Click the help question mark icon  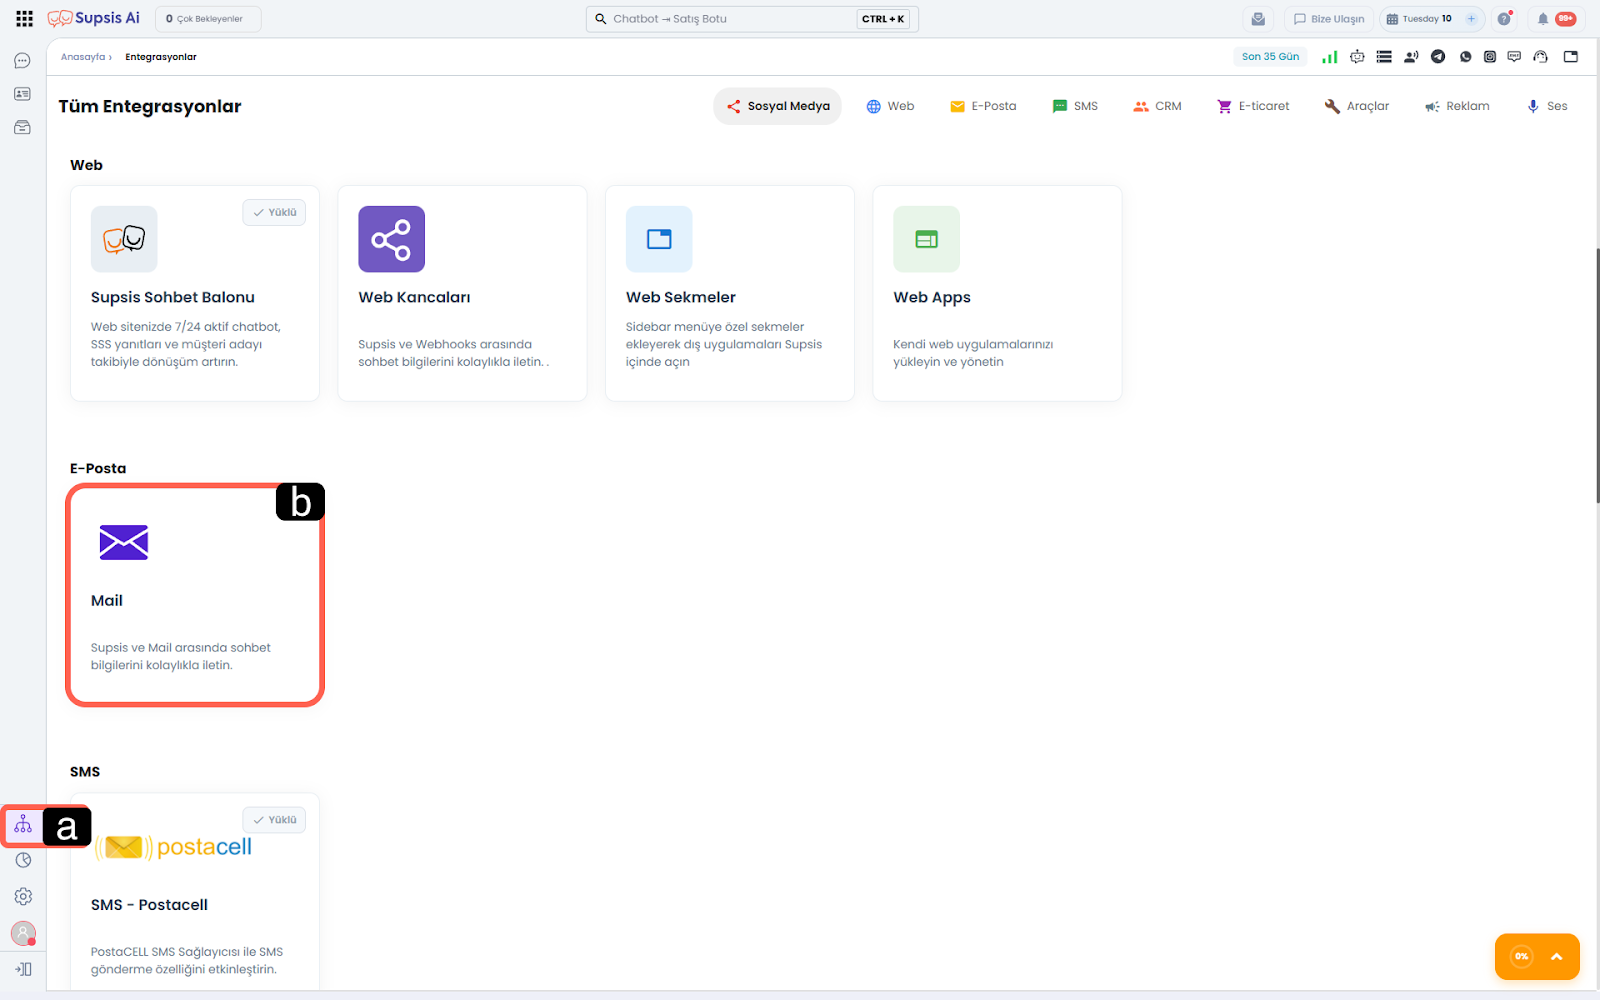pyautogui.click(x=1504, y=19)
